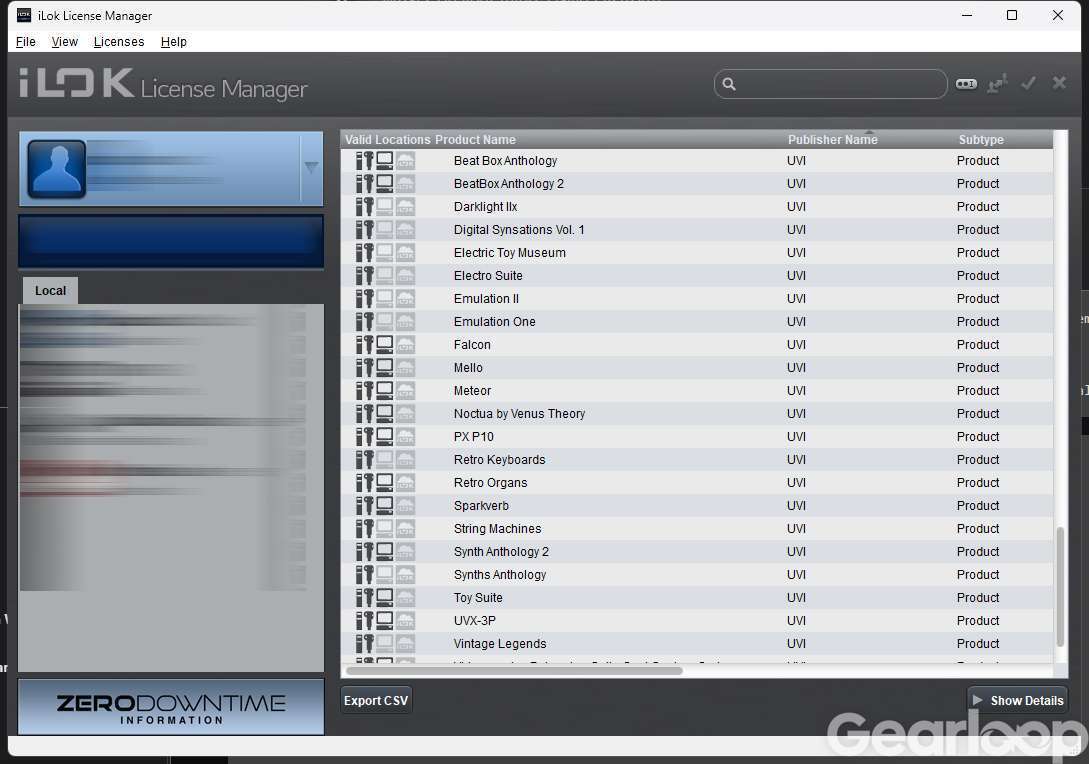The width and height of the screenshot is (1089, 764).
Task: Click the computer icon in the Falcon row
Action: click(385, 344)
